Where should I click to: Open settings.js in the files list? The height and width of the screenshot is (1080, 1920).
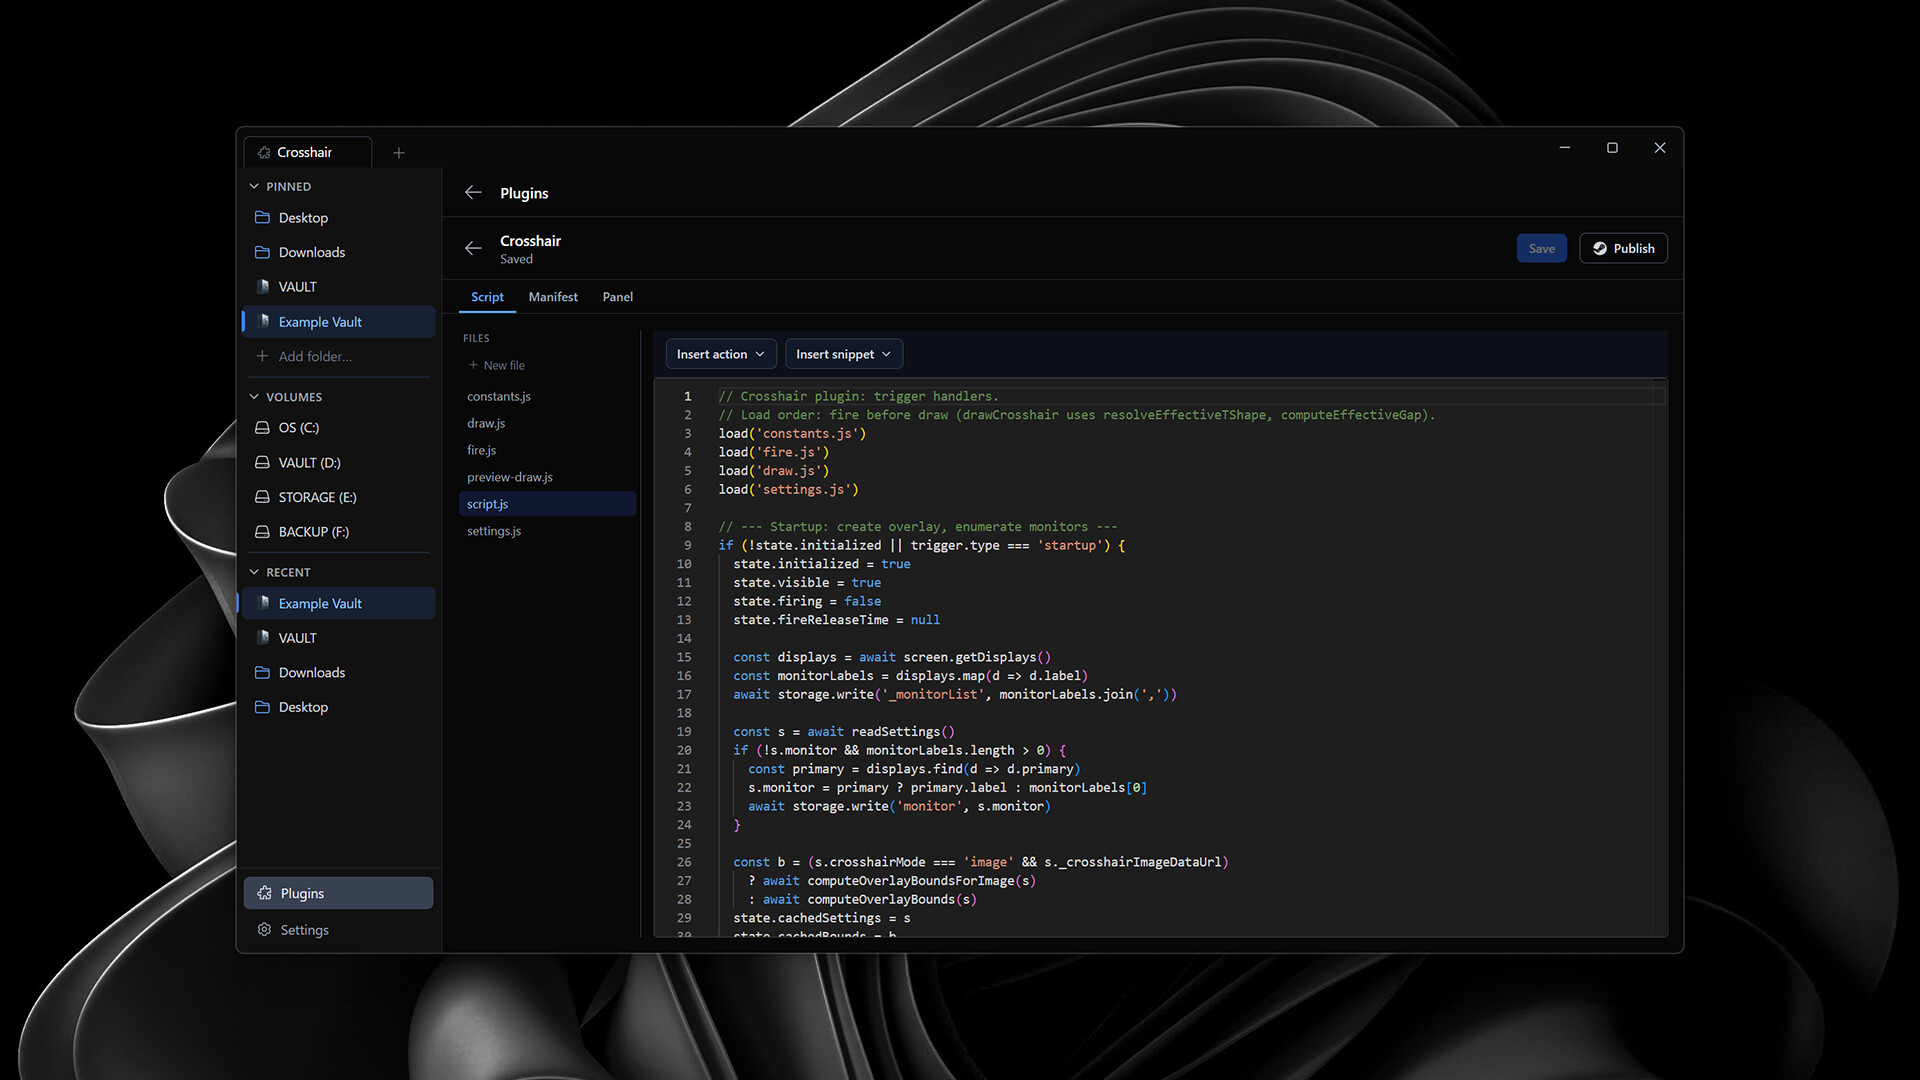click(x=494, y=531)
